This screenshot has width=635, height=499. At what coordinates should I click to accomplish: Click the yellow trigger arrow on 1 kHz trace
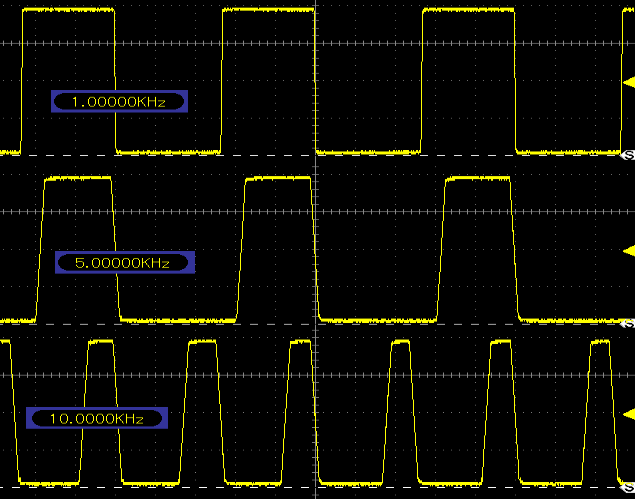click(628, 80)
